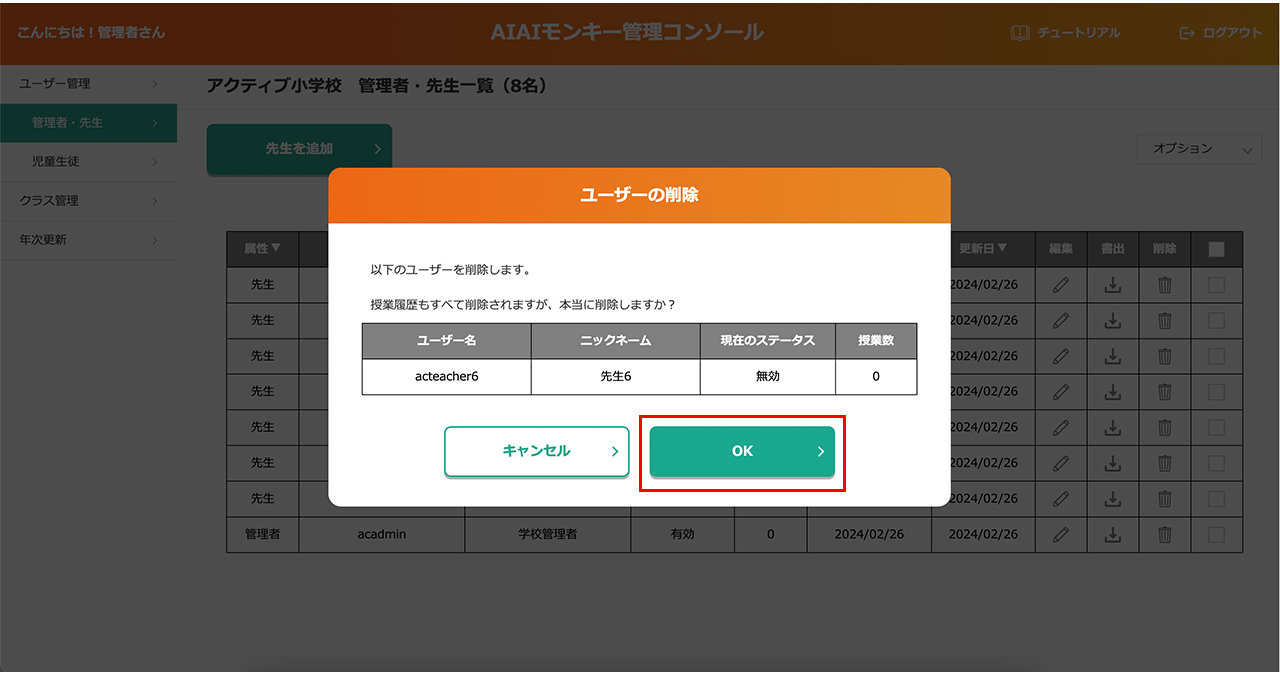Open the オプション dropdown
This screenshot has width=1280, height=675.
coord(1198,149)
